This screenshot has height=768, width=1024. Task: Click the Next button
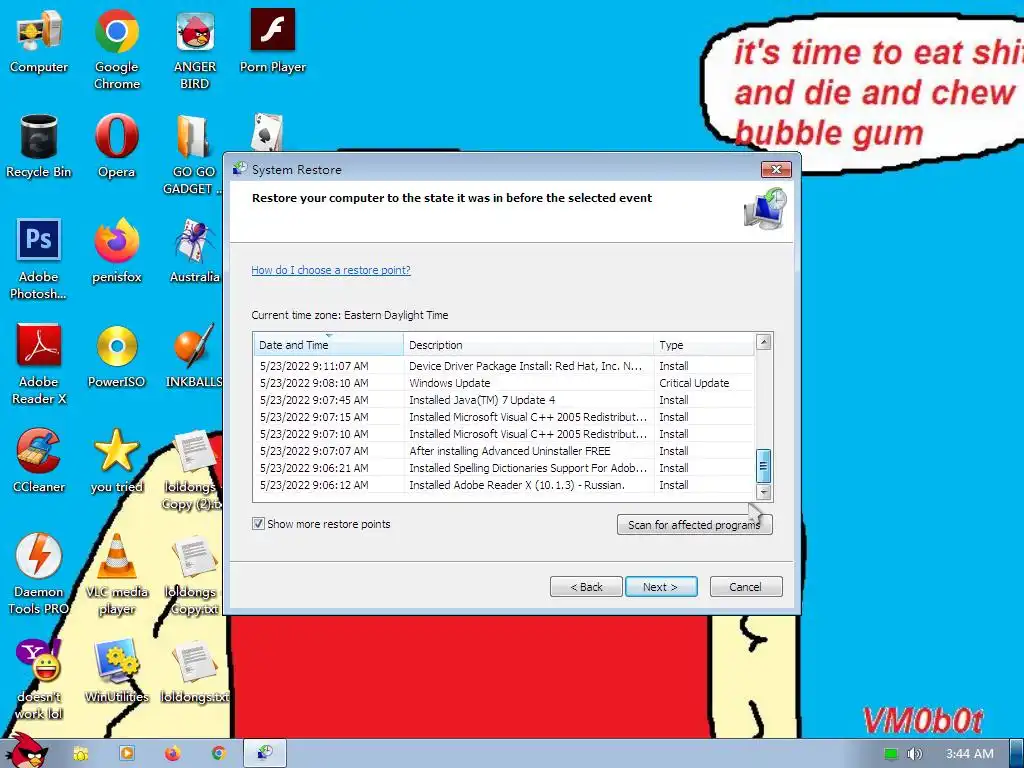point(661,586)
